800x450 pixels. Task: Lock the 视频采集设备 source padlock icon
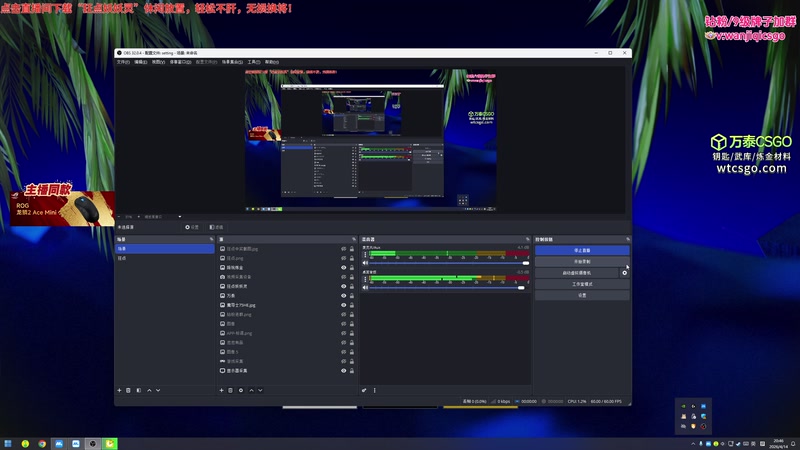pyautogui.click(x=352, y=277)
